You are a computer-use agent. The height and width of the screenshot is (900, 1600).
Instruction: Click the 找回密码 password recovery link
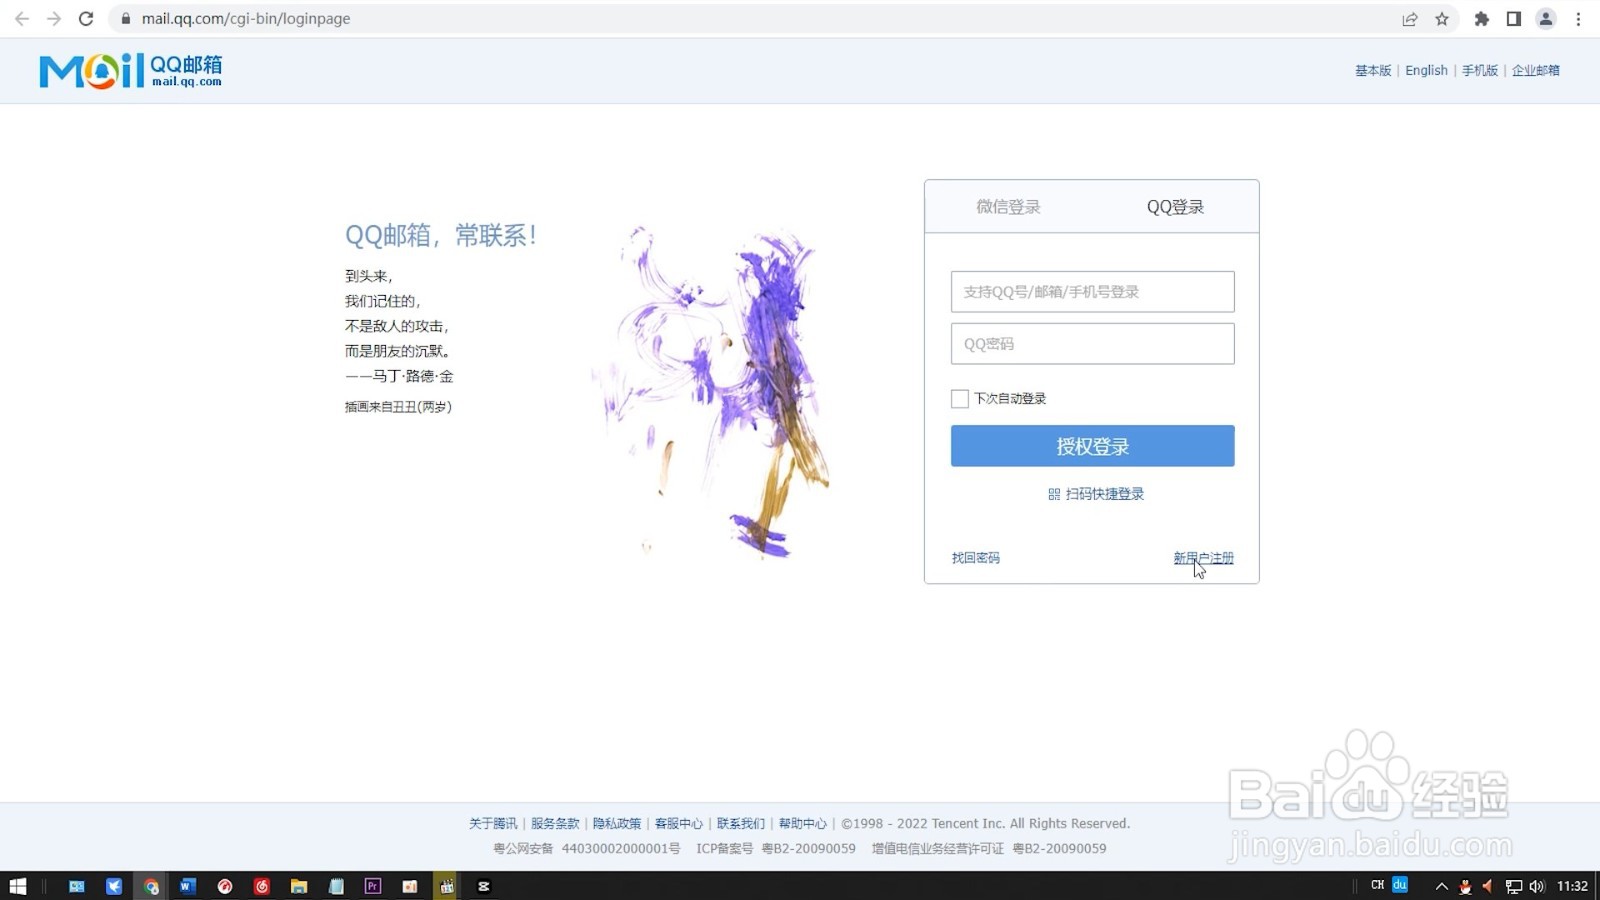tap(975, 558)
